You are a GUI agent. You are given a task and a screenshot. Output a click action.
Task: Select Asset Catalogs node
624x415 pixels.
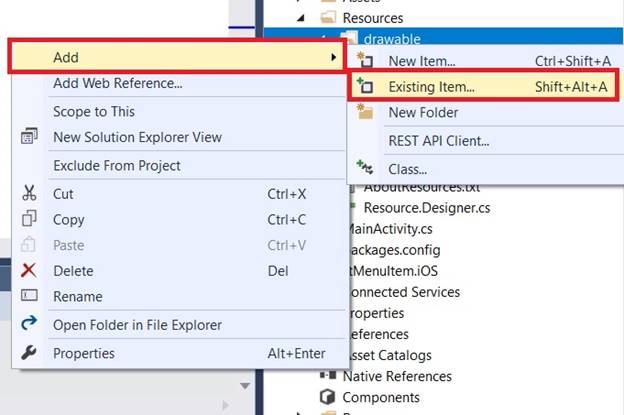click(x=390, y=355)
